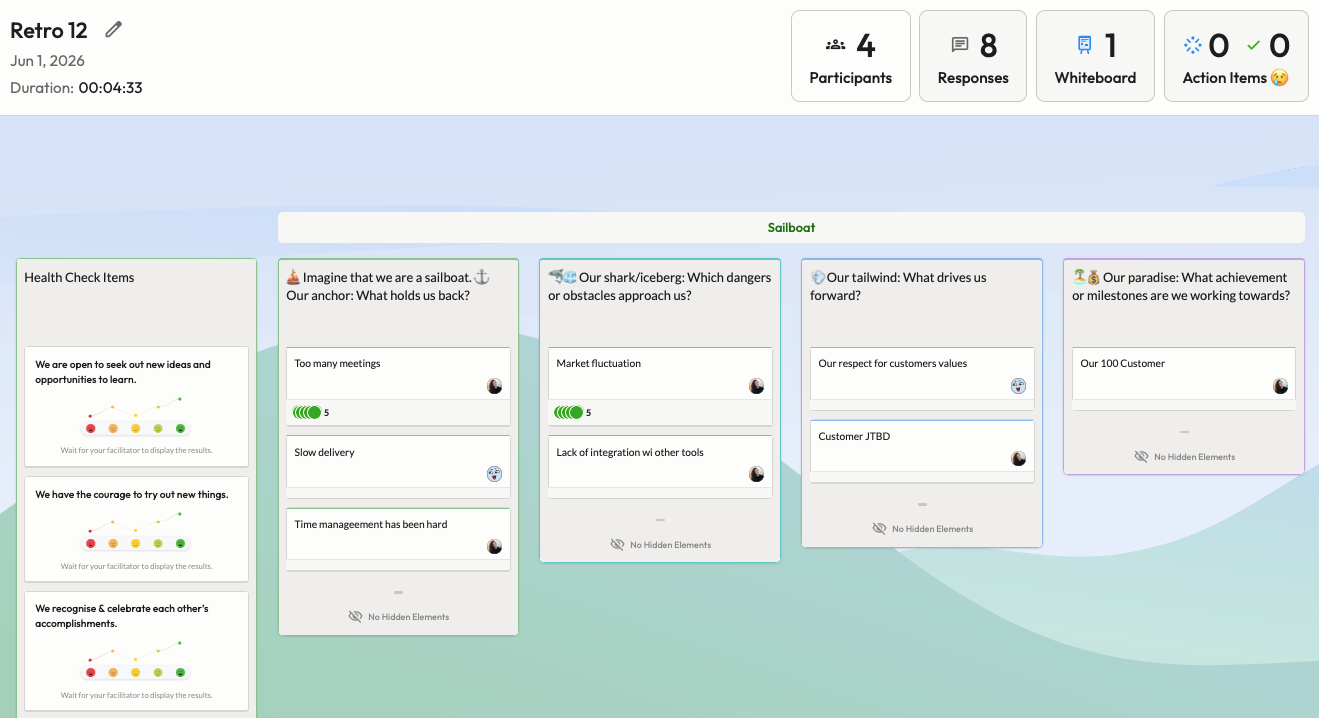This screenshot has width=1319, height=718.
Task: Select yellow middle face under 'courage to try'
Action: pos(136,543)
